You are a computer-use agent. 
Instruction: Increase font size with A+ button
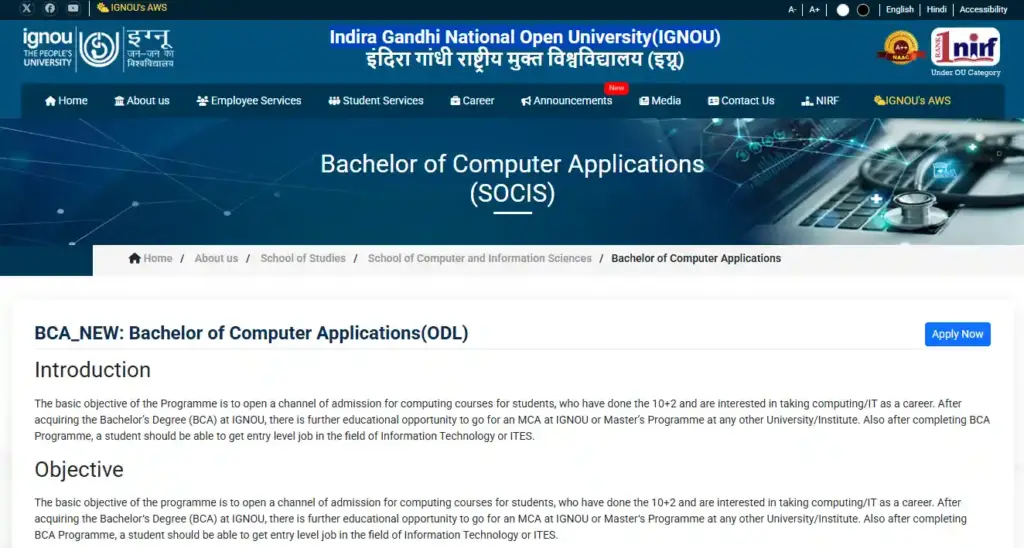click(x=814, y=9)
